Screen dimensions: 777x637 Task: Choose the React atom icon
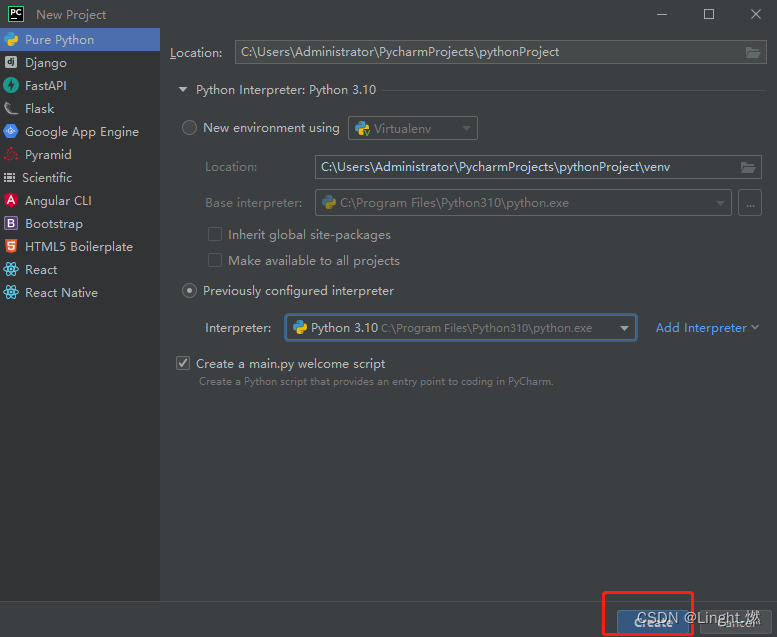11,269
